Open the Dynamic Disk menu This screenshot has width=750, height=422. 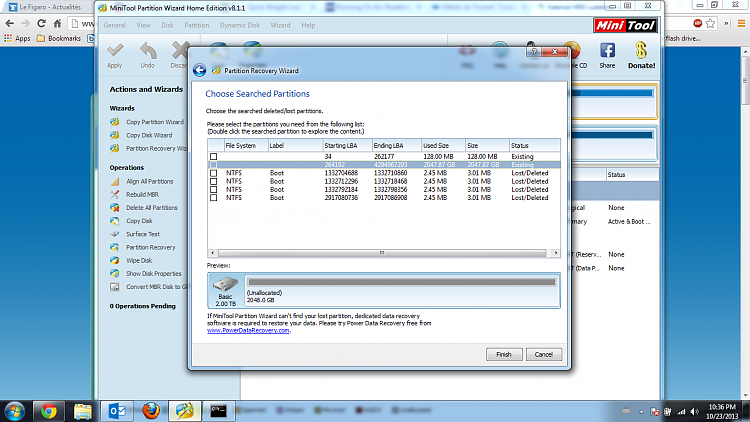tap(240, 25)
